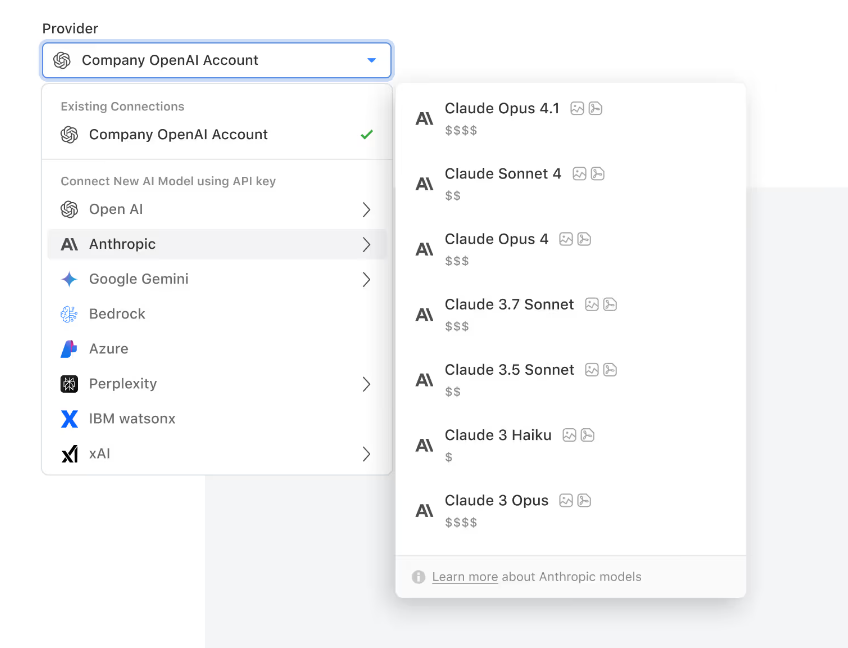Image resolution: width=848 pixels, height=648 pixels.
Task: Click file support icon for Claude 3.7 Sonnet
Action: coord(610,305)
